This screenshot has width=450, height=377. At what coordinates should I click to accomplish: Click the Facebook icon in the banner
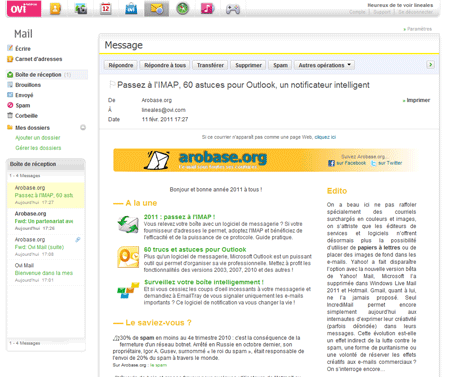(331, 163)
